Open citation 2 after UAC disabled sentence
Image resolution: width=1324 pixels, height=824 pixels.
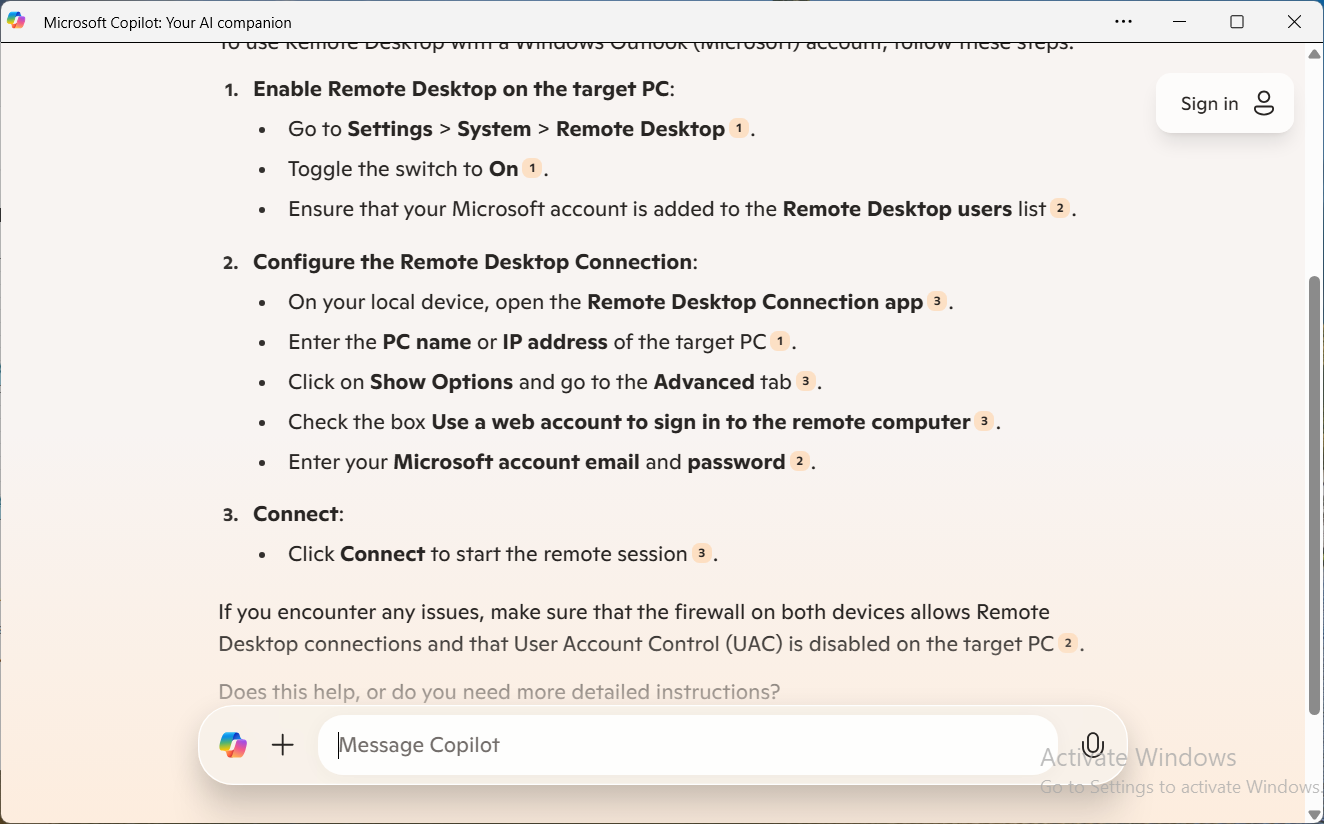click(x=1068, y=643)
